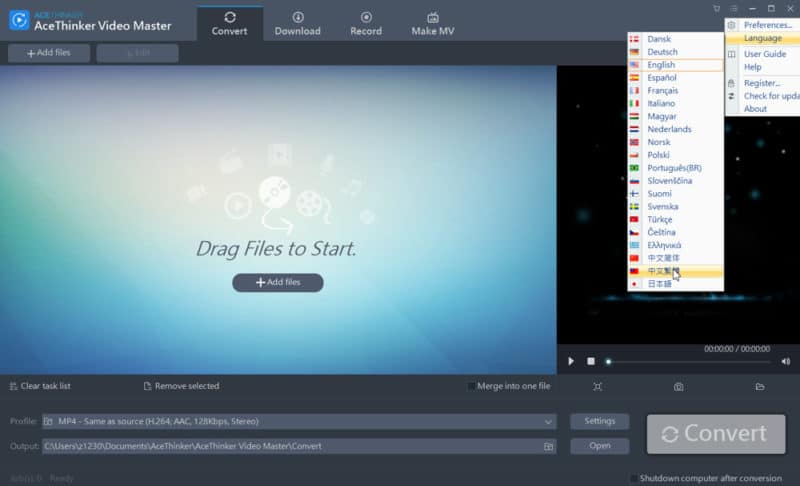The width and height of the screenshot is (800, 486).
Task: Click the Open output folder button
Action: 599,446
